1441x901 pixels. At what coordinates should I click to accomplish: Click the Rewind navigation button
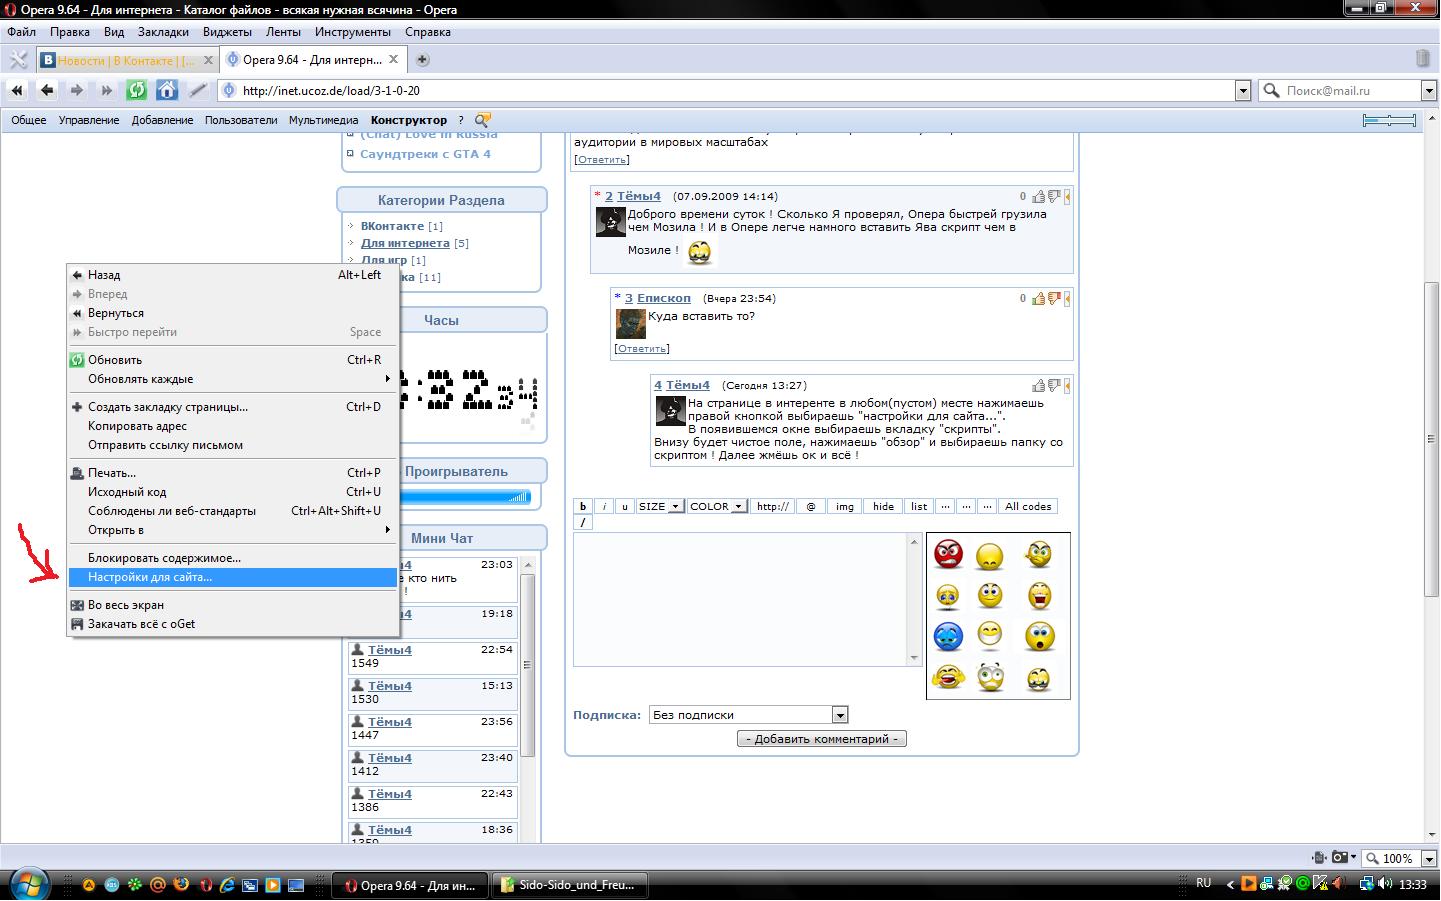click(17, 90)
